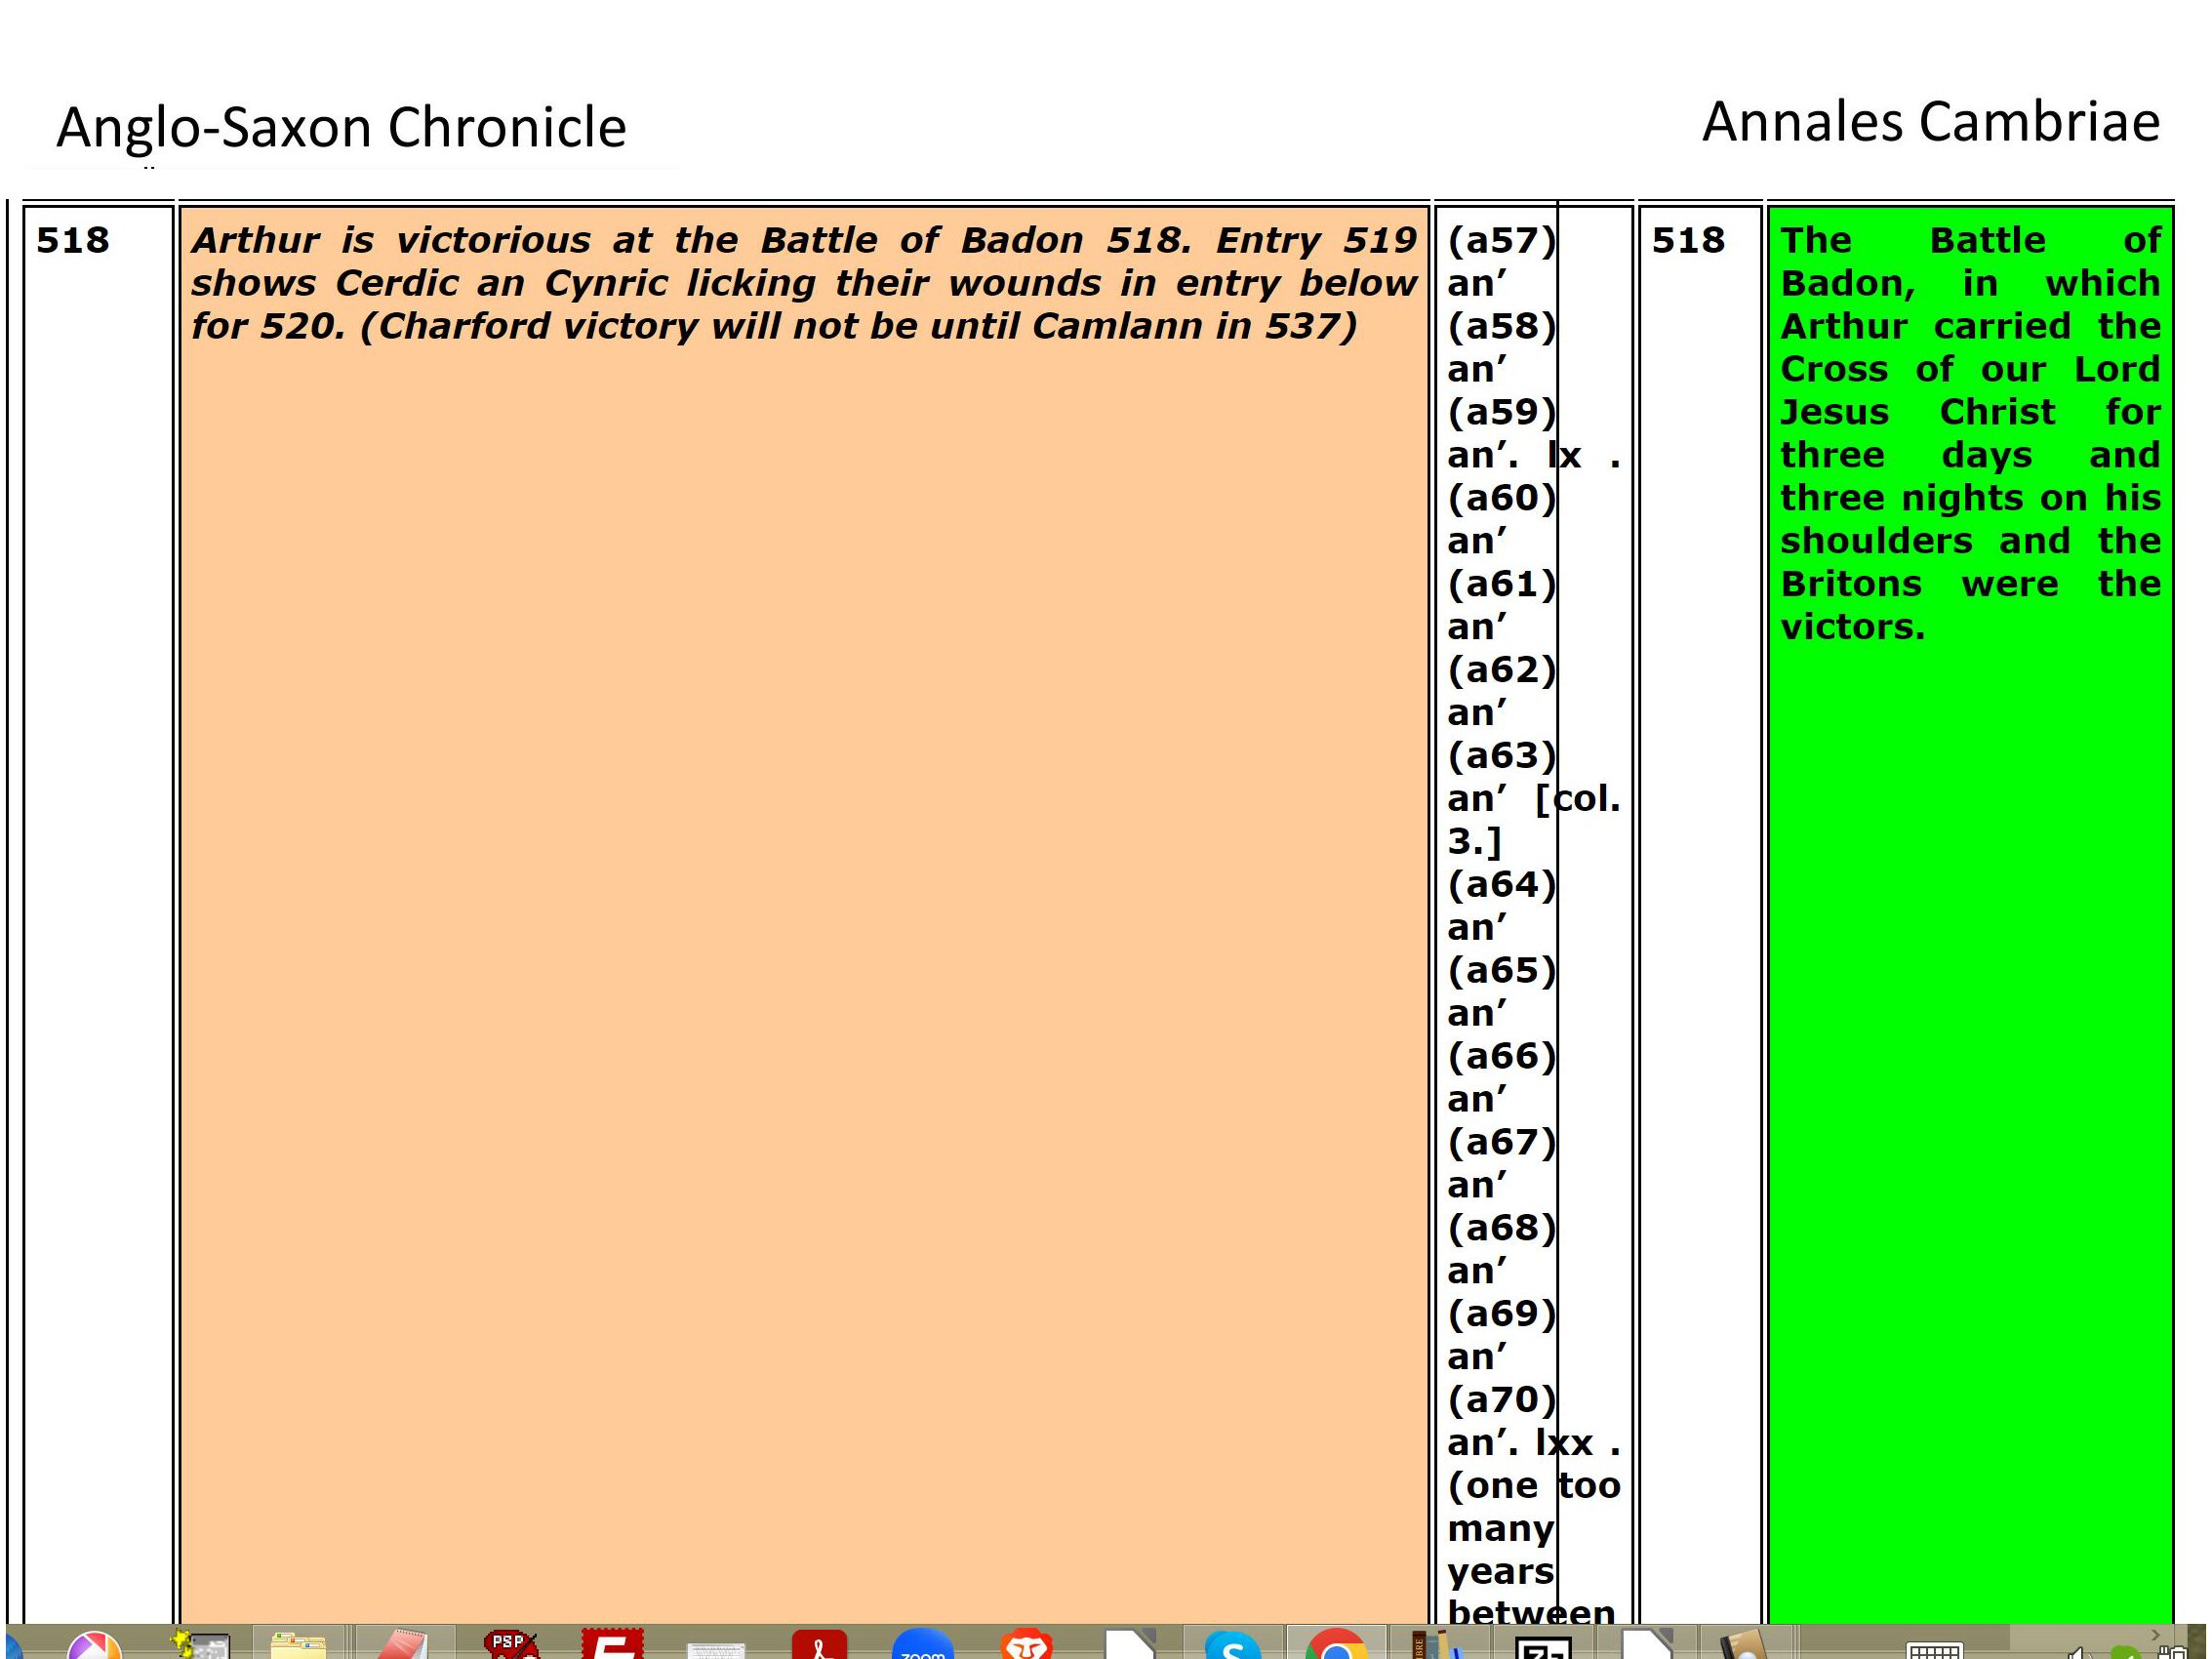Open Adobe Acrobat taskbar icon
The width and height of the screenshot is (2212, 1659).
(x=819, y=1646)
